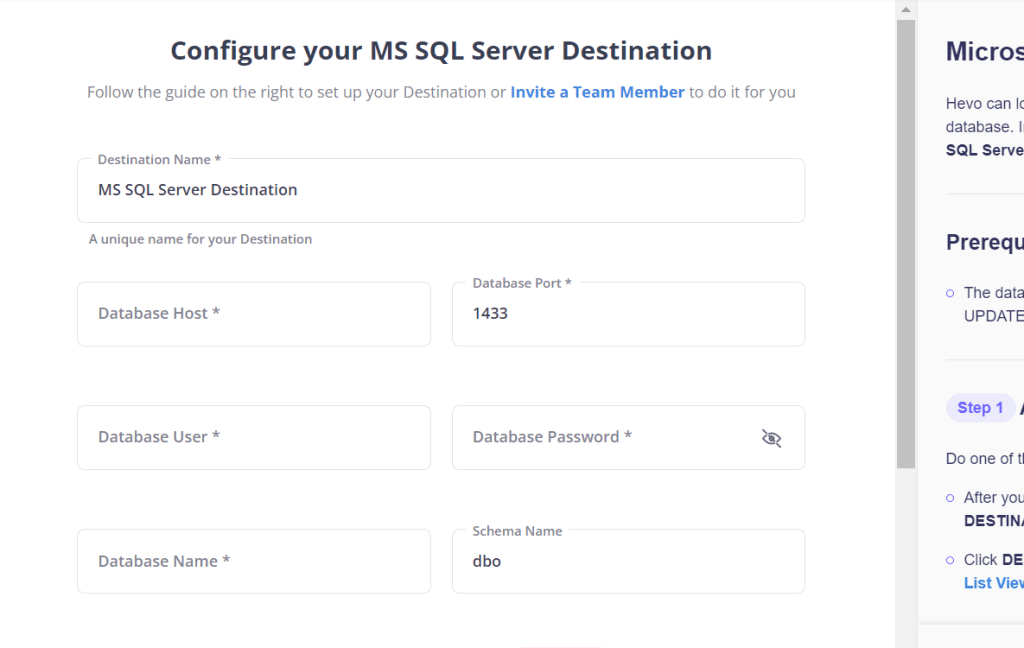Click into the Database Password field
The width and height of the screenshot is (1024, 648).
point(628,437)
